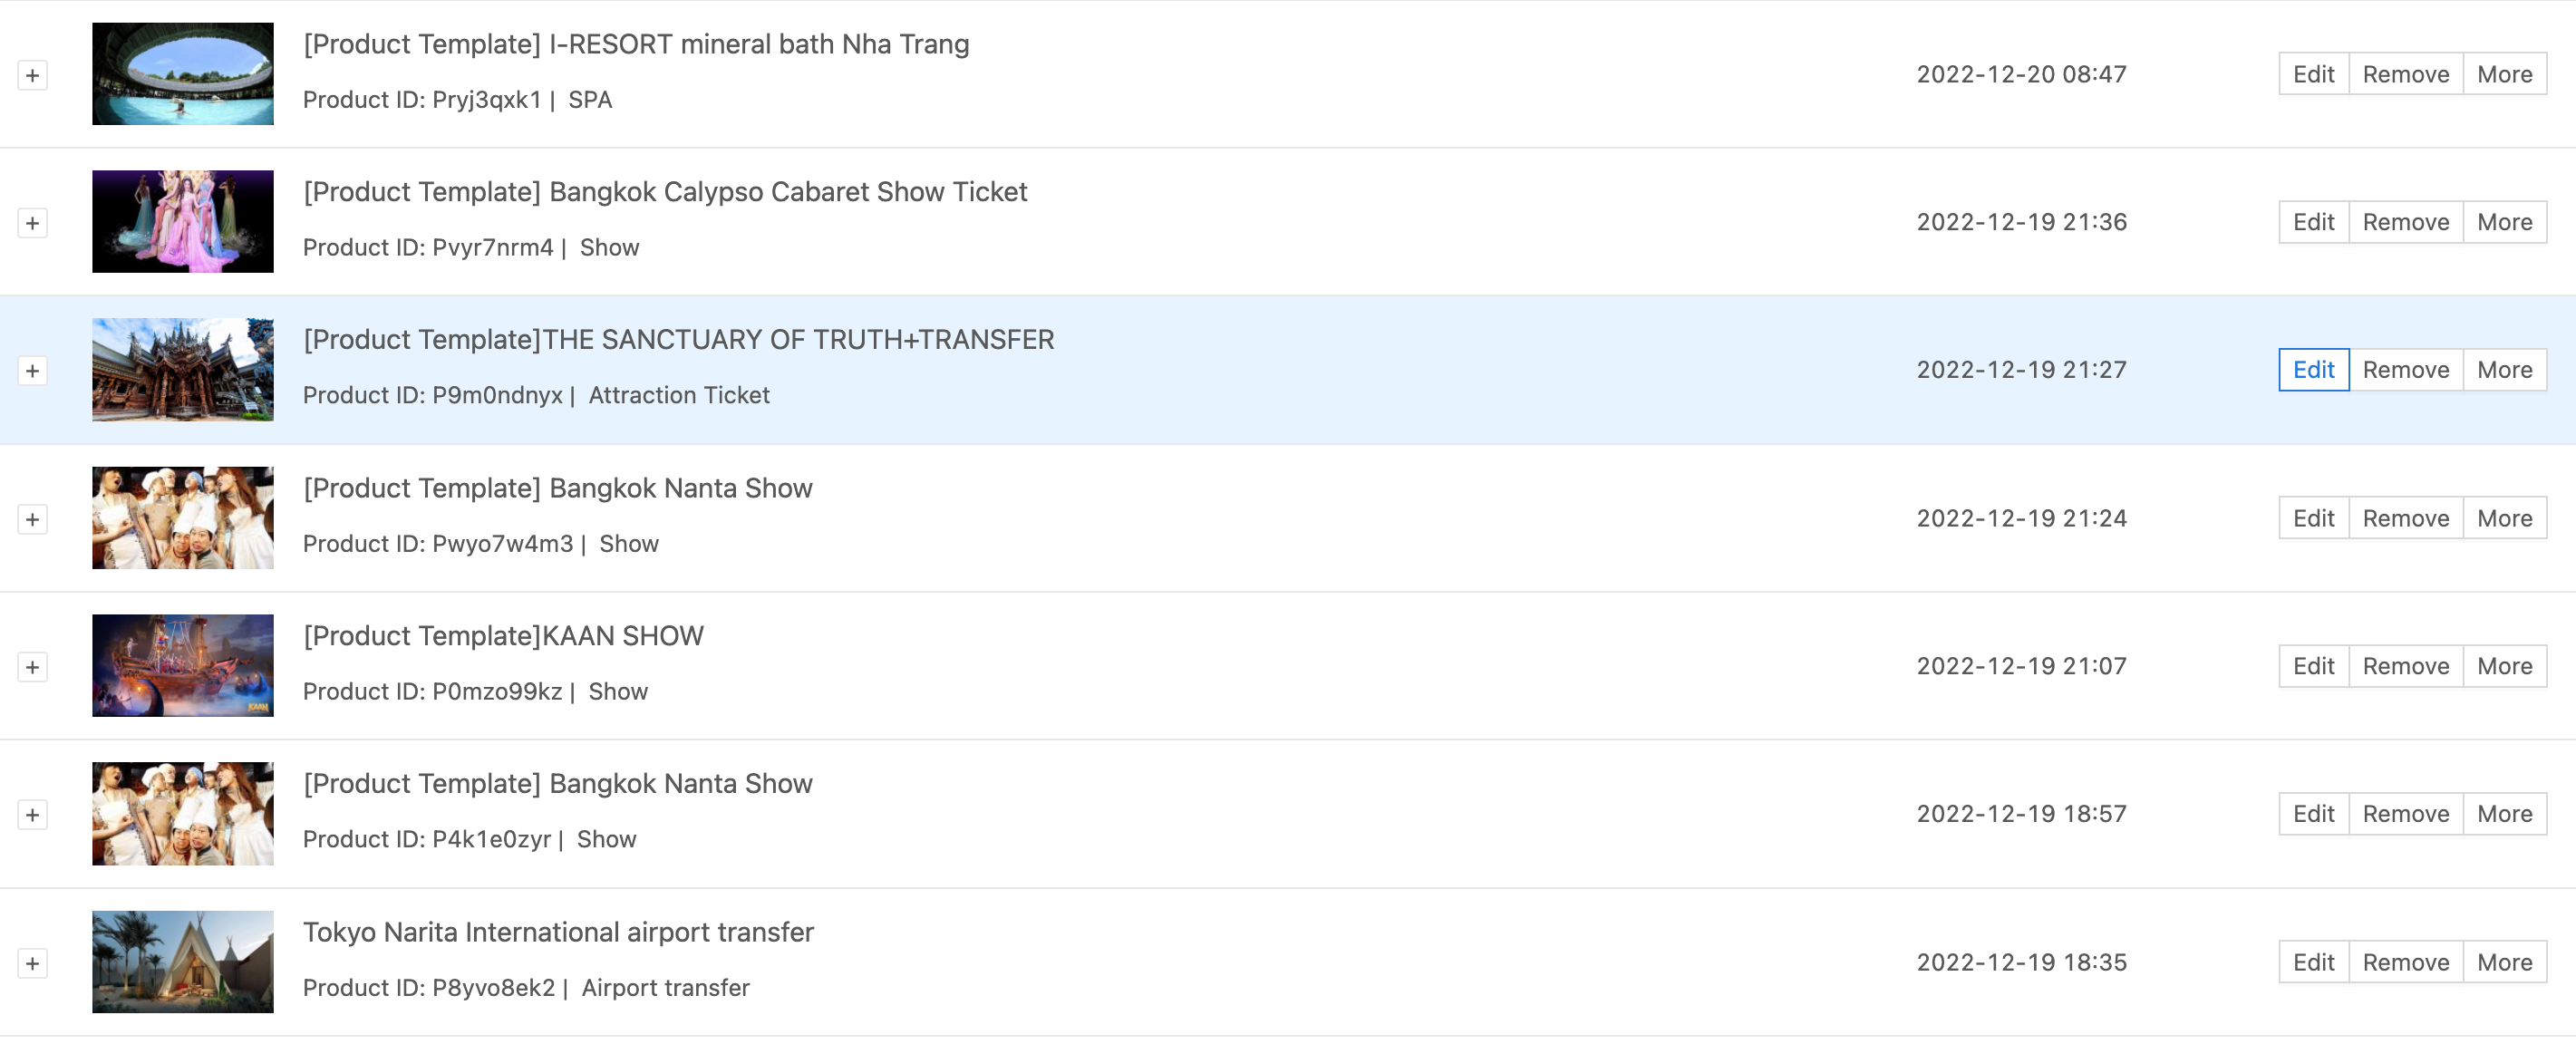The width and height of the screenshot is (2576, 1044).
Task: Open More options for KAAN SHOW
Action: click(2504, 666)
